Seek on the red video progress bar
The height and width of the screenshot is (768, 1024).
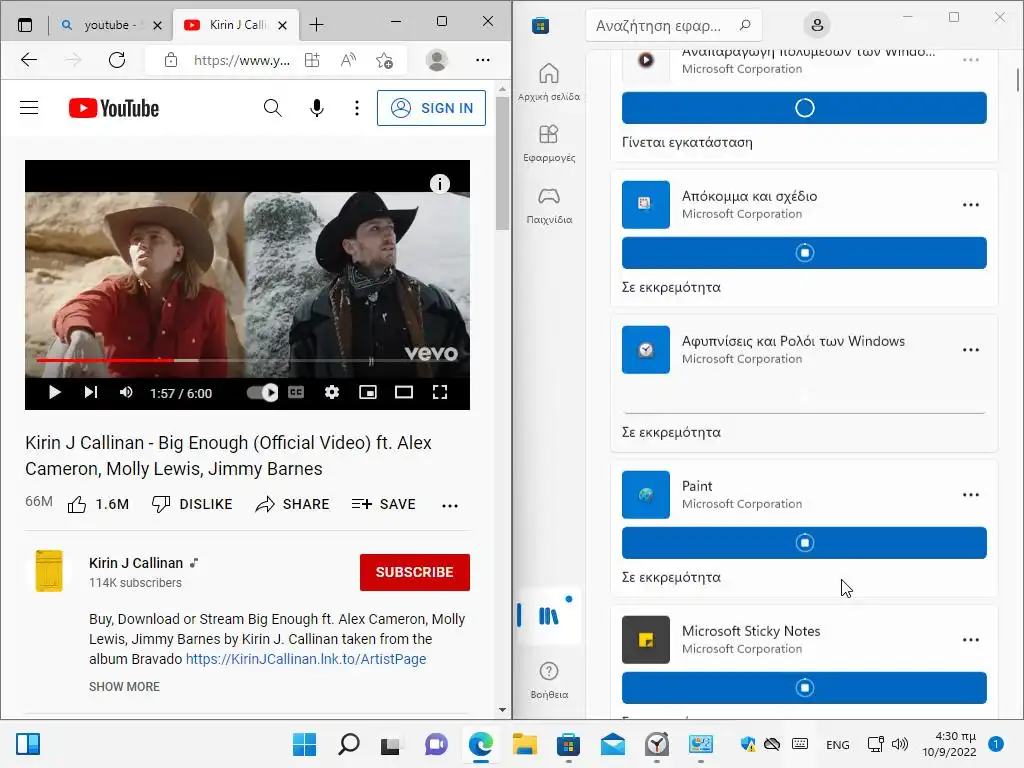[247, 360]
